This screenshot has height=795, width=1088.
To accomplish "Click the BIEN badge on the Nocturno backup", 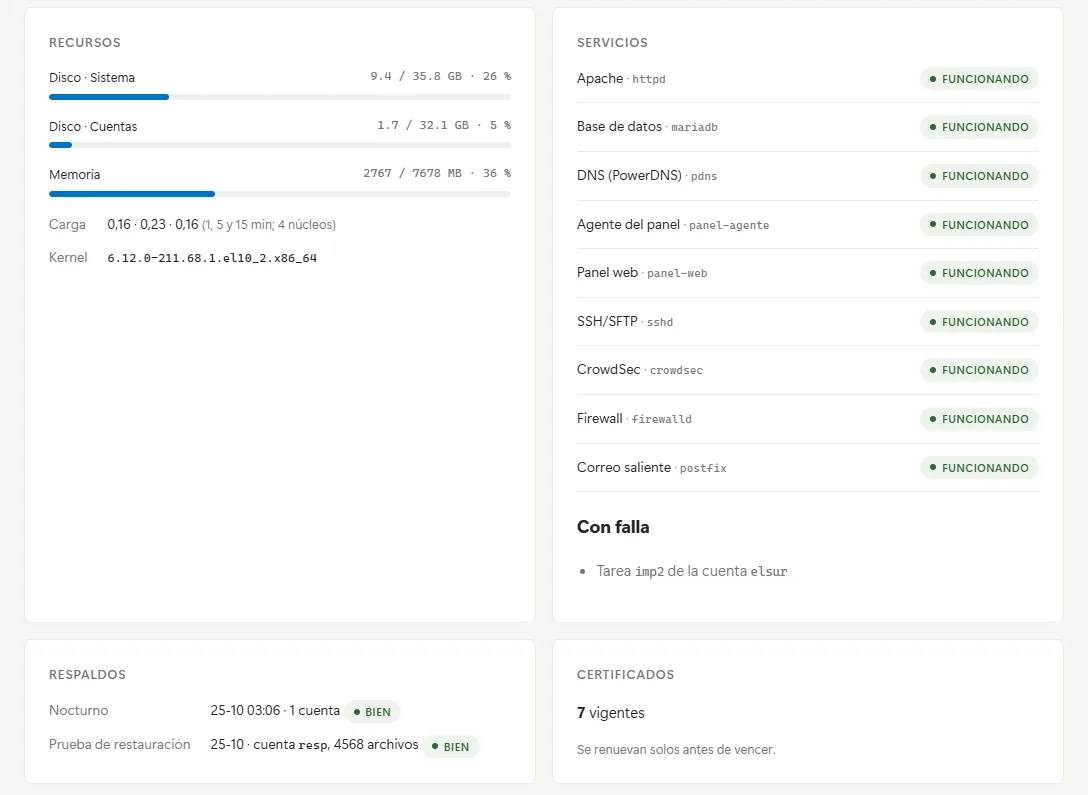I will pos(372,712).
